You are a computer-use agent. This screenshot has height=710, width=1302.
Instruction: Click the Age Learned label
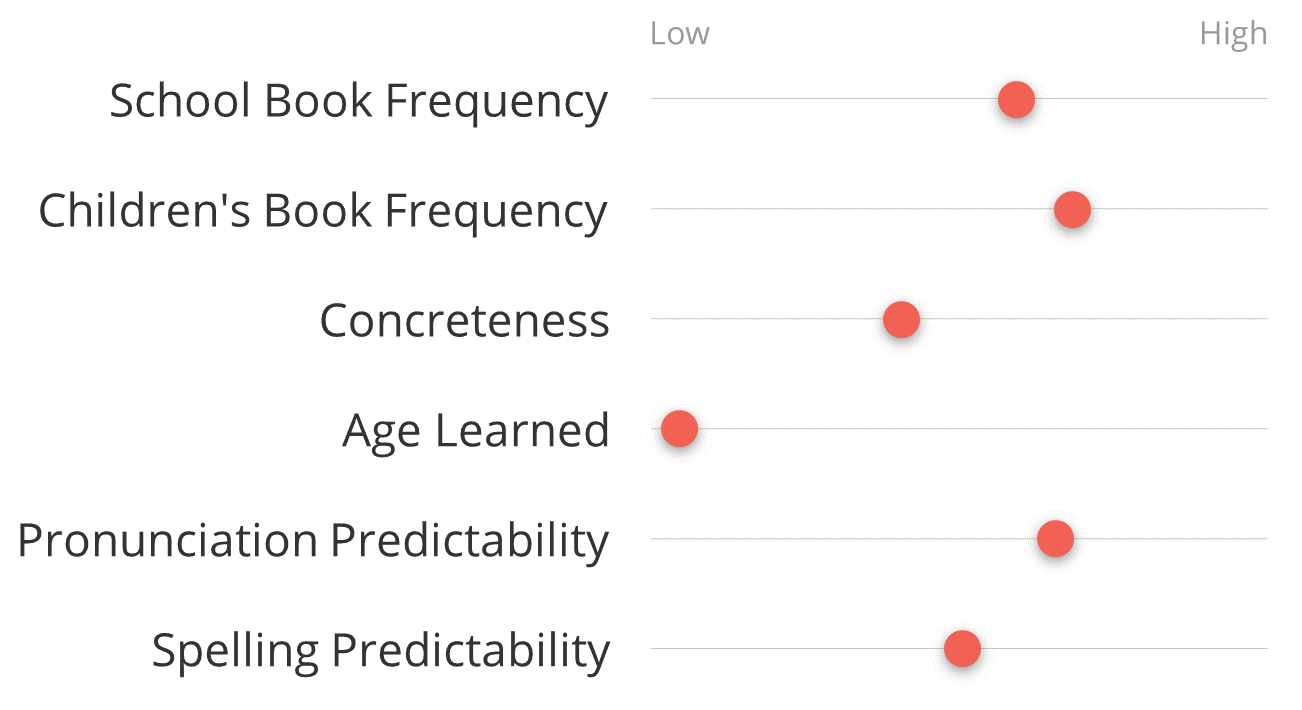(x=476, y=431)
